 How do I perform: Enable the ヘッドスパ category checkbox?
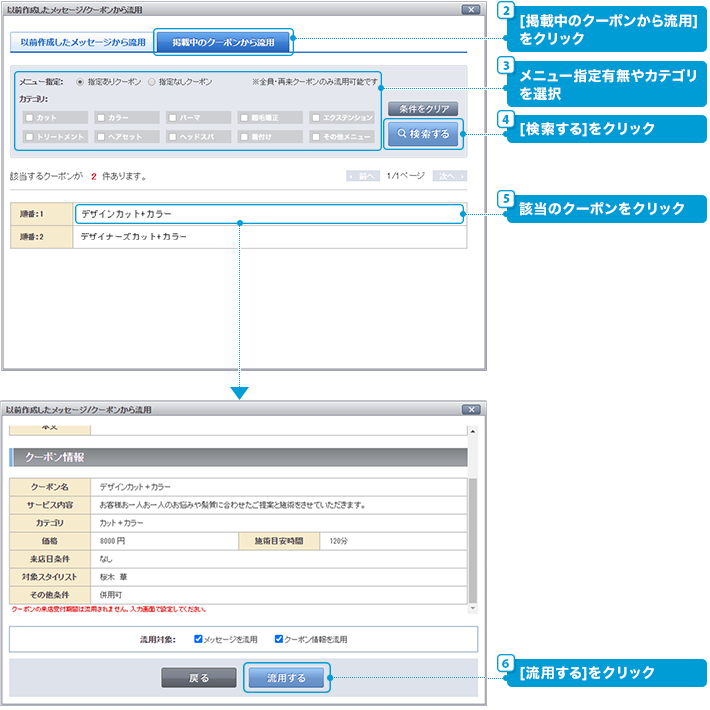[172, 136]
